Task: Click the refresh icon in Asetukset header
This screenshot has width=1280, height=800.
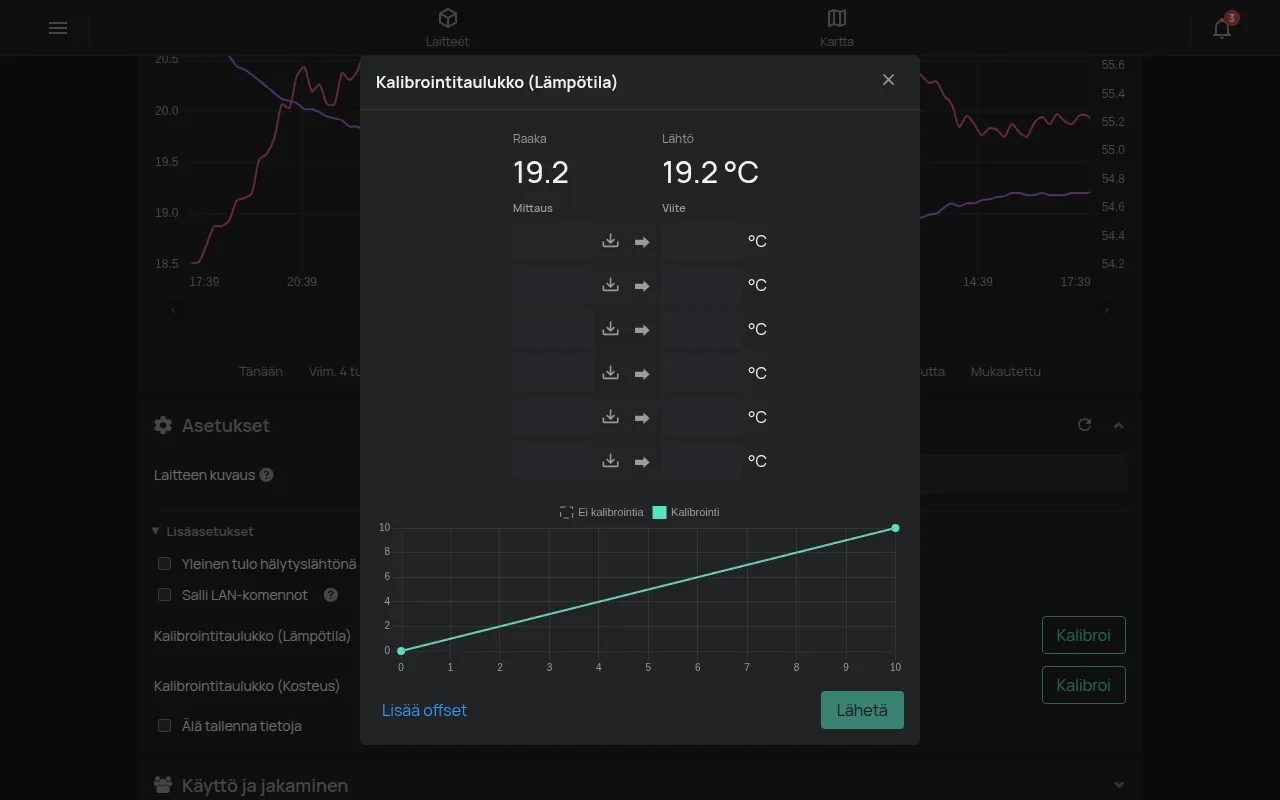Action: 1085,425
